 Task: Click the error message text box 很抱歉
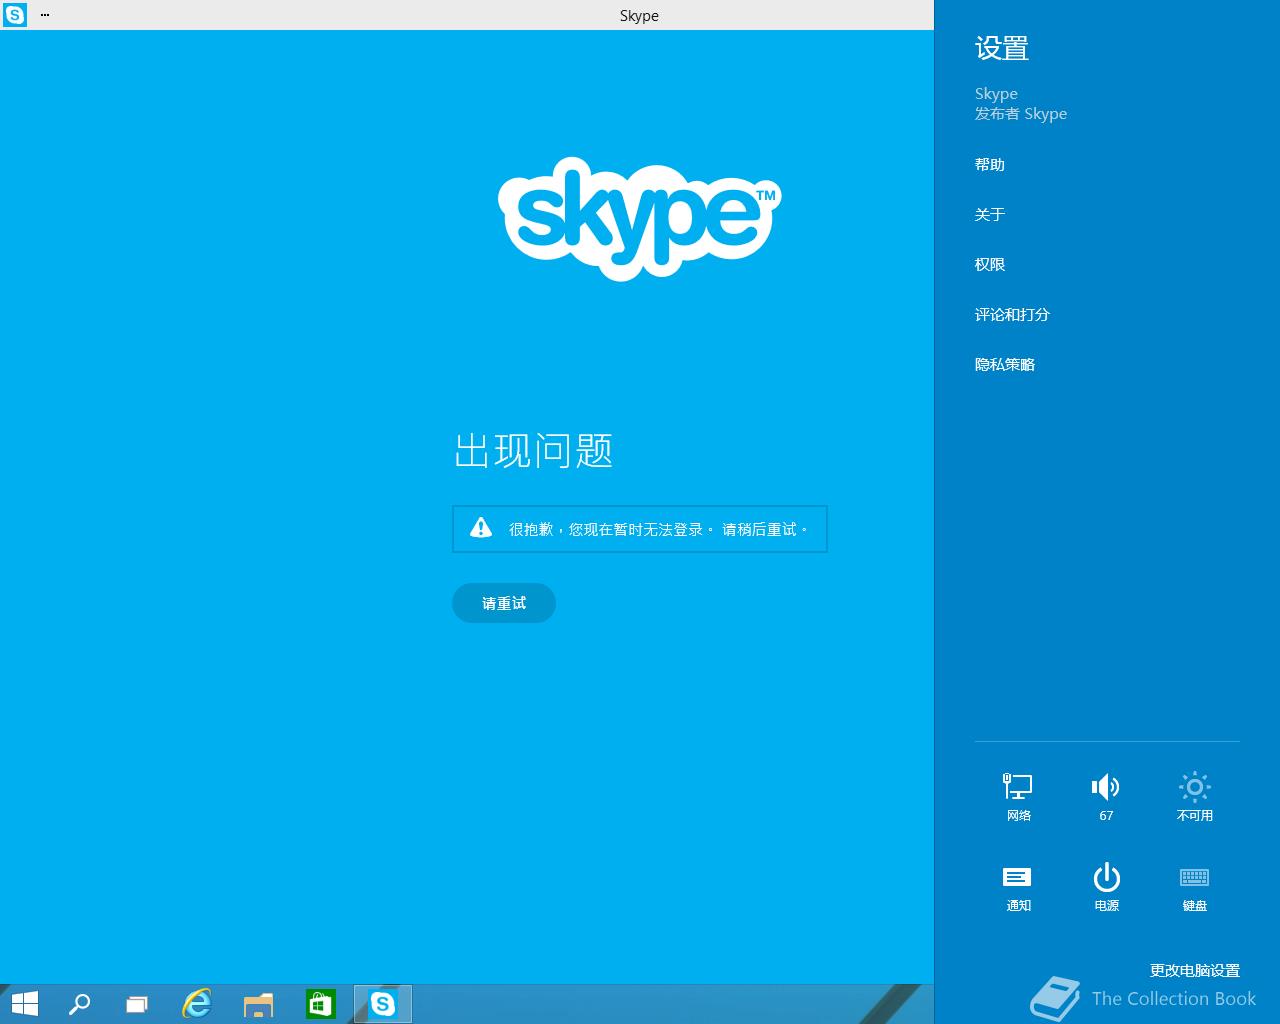[x=640, y=529]
